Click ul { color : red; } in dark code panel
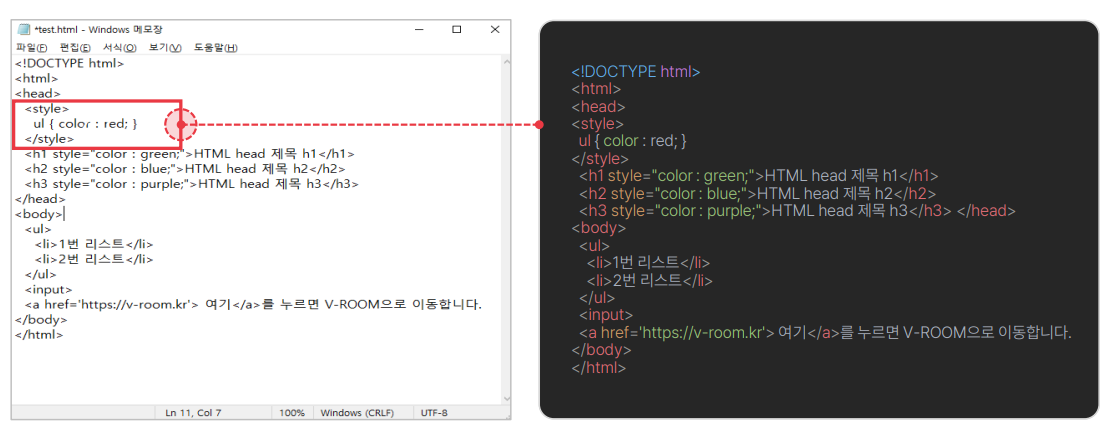 [633, 142]
